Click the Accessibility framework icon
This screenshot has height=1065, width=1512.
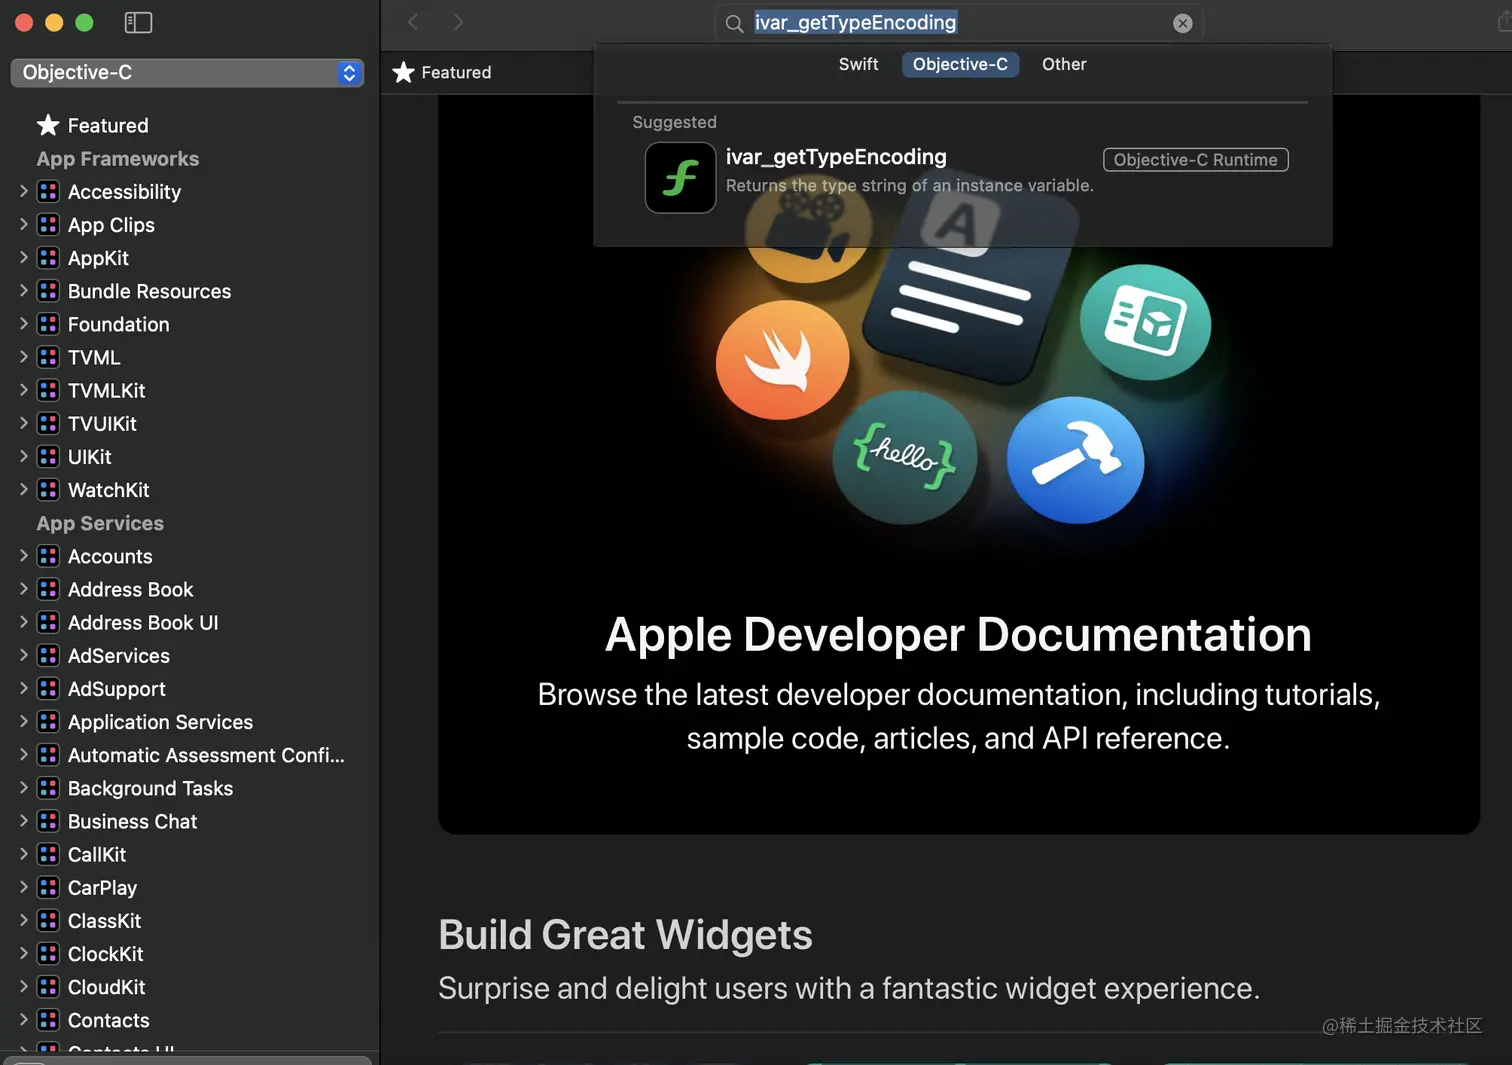tap(48, 191)
